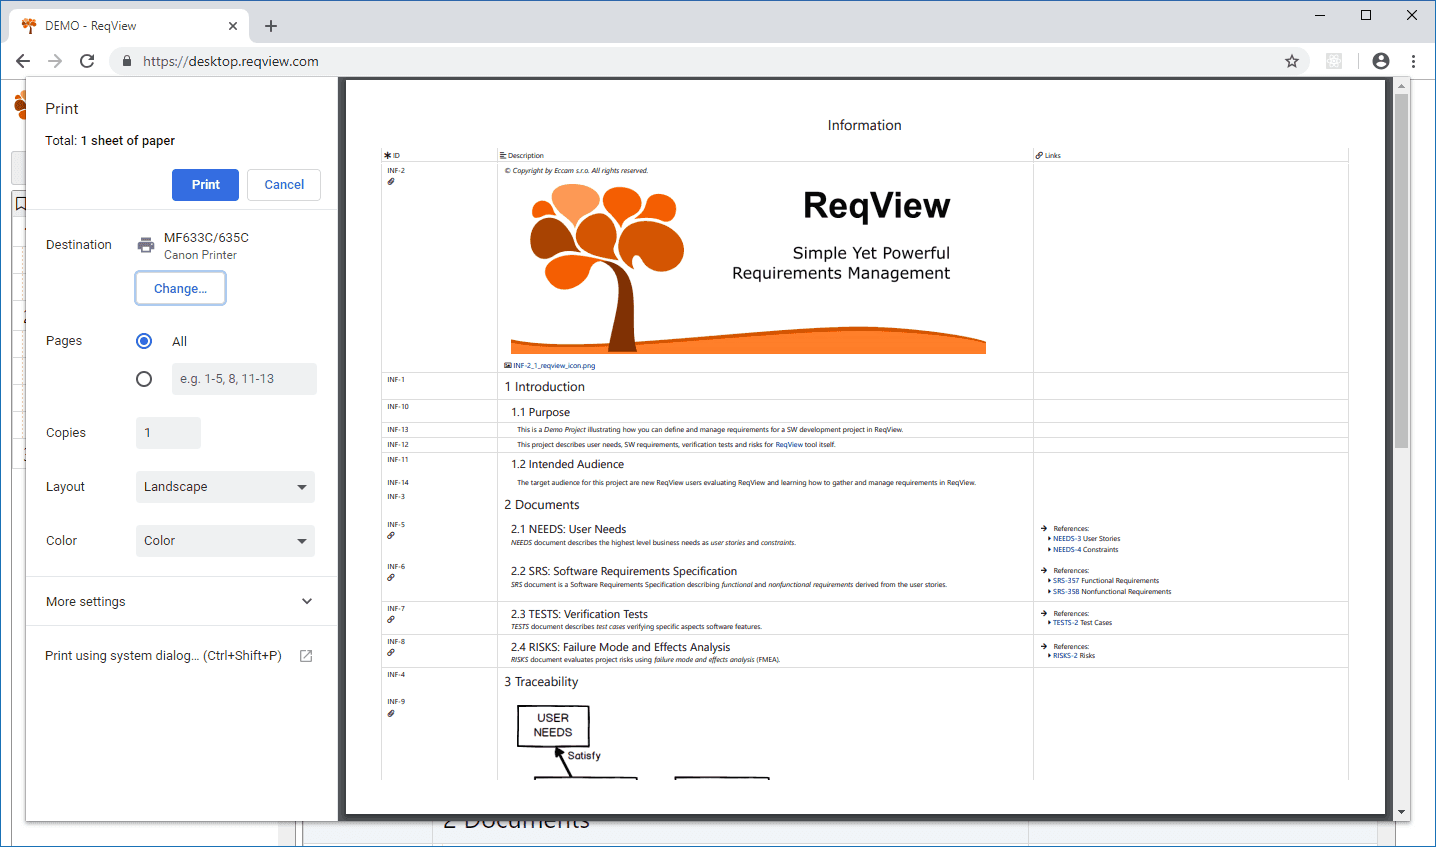Screen dimensions: 1436x847
Task: Open the browser extension icon
Action: pyautogui.click(x=1334, y=61)
